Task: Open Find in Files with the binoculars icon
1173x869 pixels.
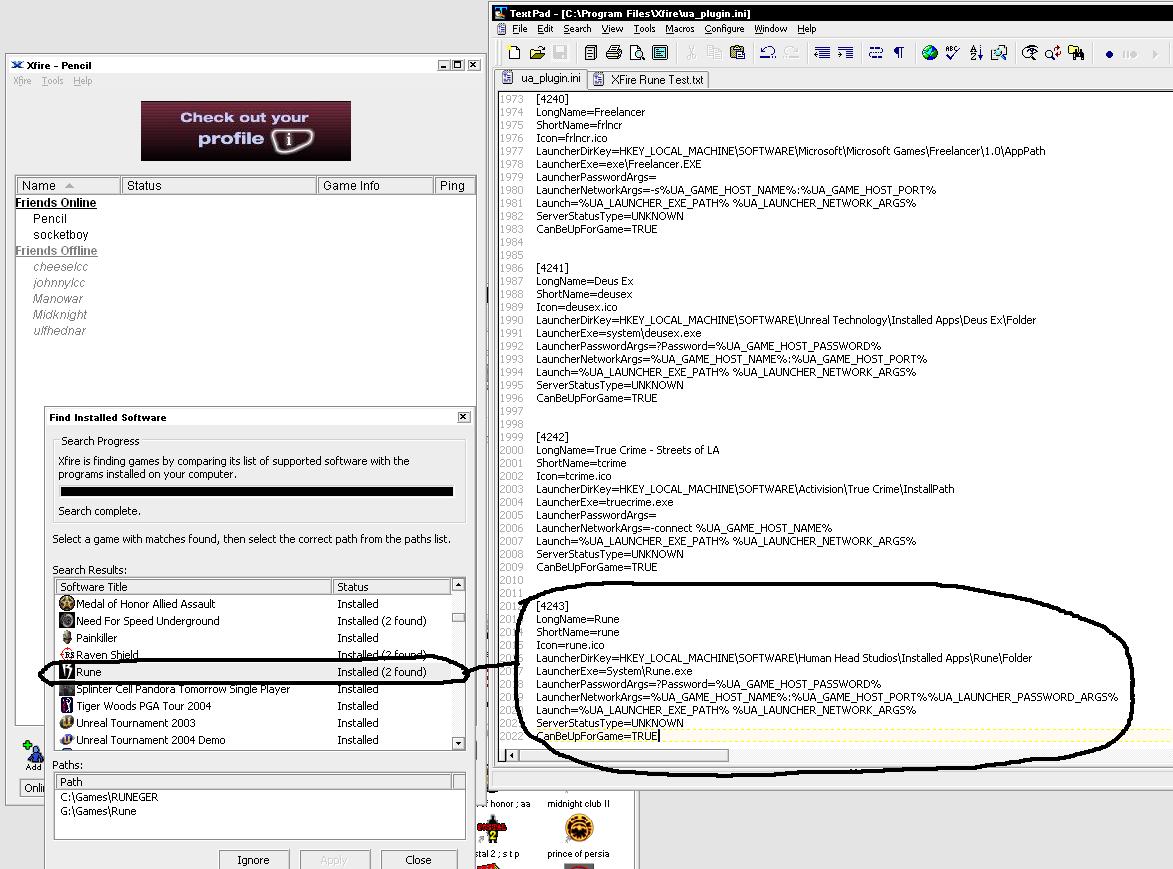Action: [x=1076, y=52]
